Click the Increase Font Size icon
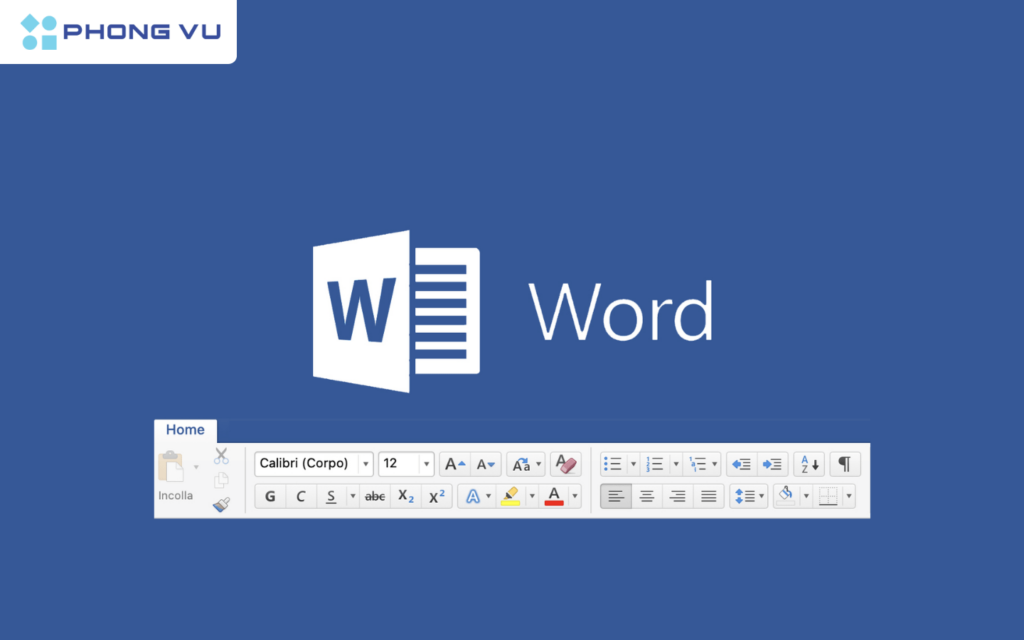1024x640 pixels. (x=454, y=463)
